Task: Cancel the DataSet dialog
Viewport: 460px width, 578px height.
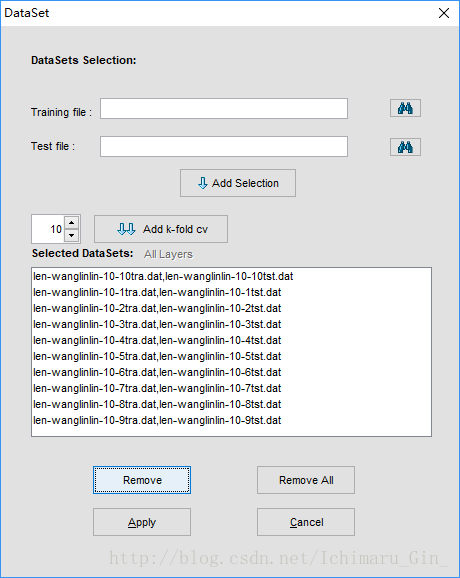Action: [x=306, y=522]
